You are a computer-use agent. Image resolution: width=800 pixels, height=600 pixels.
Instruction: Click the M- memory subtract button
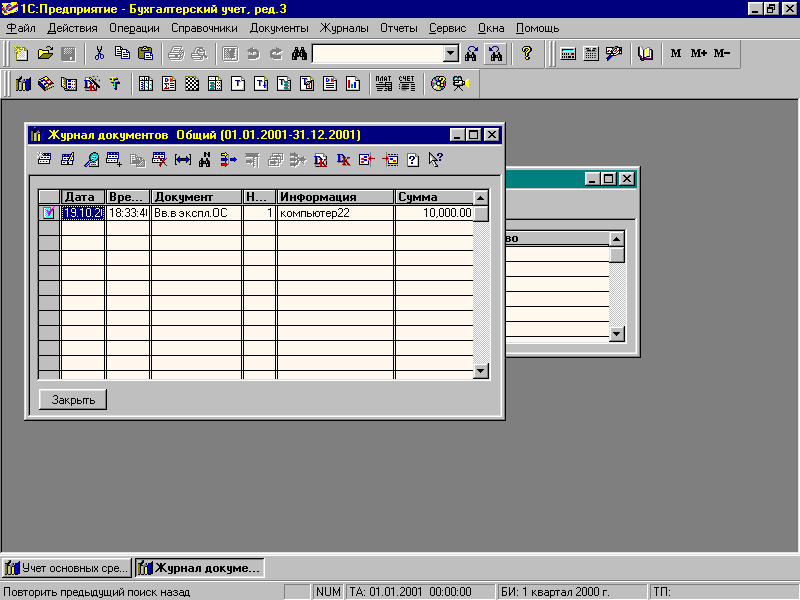[721, 53]
